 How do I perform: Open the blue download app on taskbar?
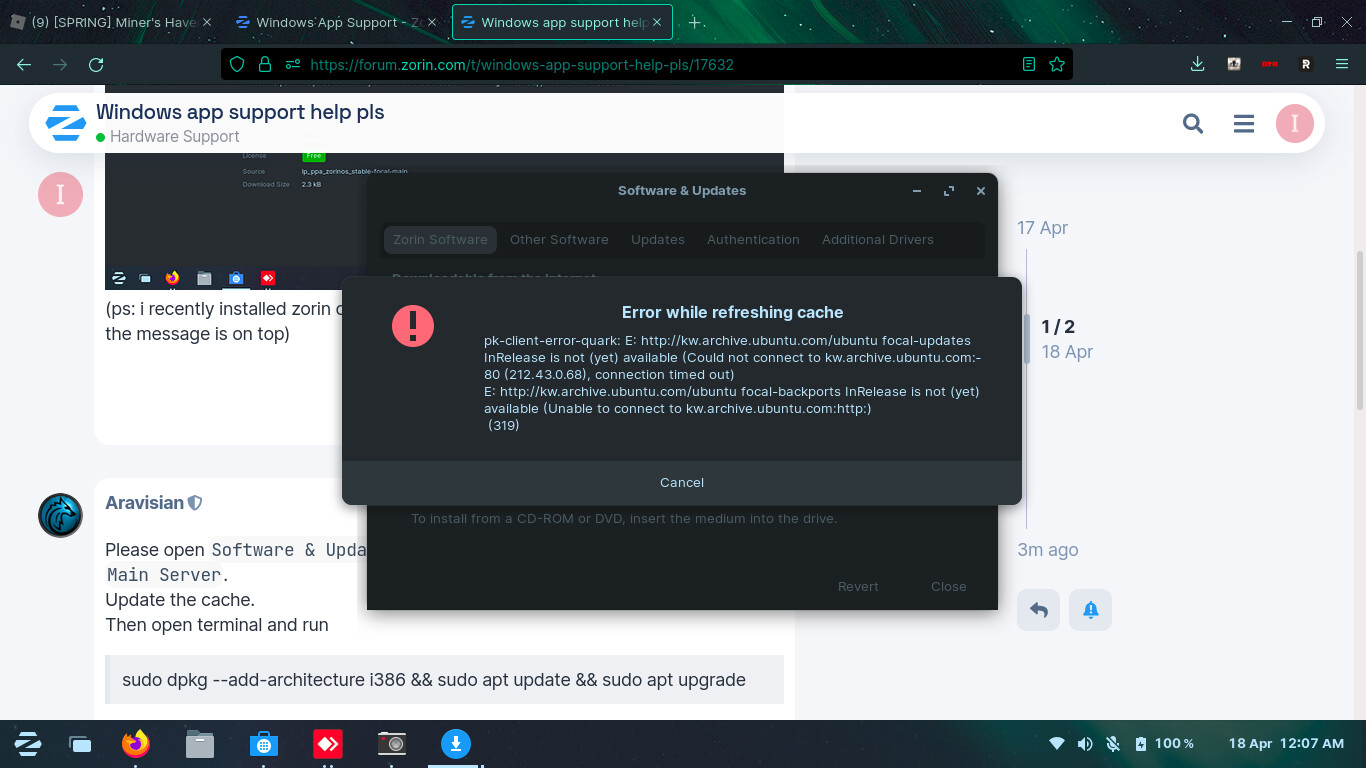click(x=456, y=743)
